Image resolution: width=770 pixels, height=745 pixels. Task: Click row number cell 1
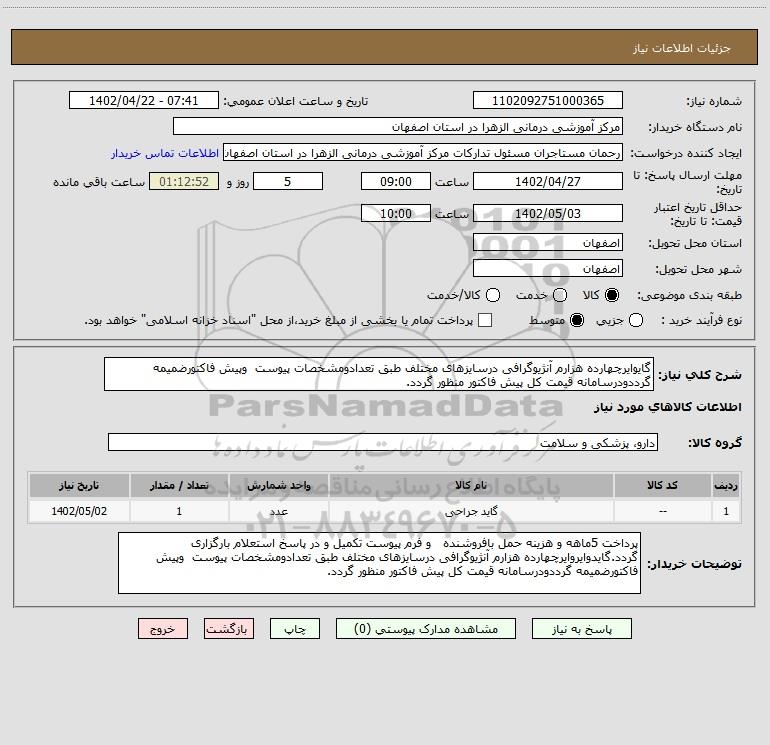tap(726, 511)
